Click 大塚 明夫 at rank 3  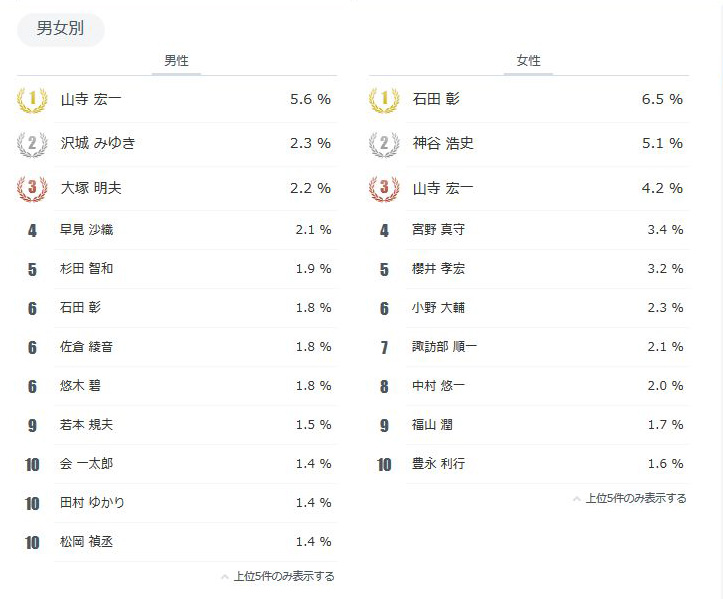91,187
